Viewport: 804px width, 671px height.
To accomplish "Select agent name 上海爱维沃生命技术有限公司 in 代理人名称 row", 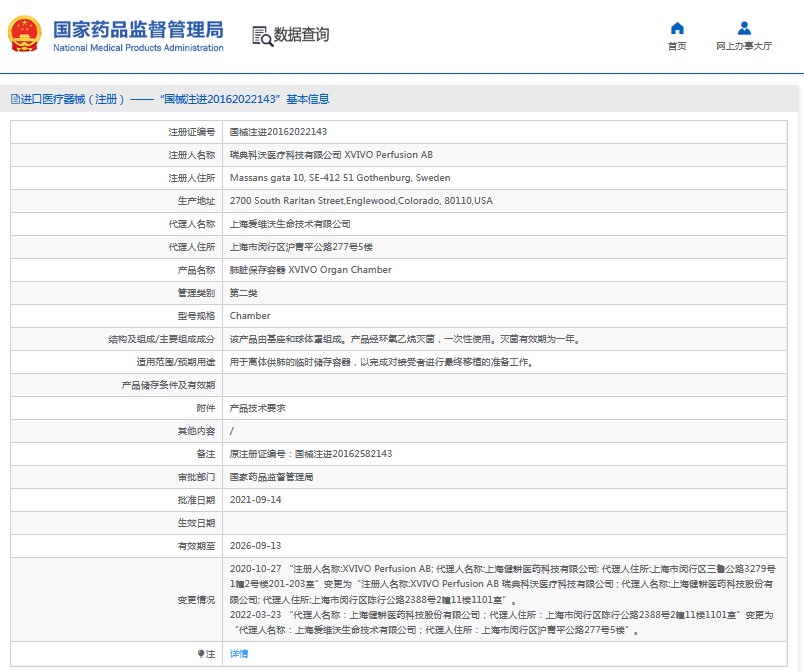I will click(290, 224).
